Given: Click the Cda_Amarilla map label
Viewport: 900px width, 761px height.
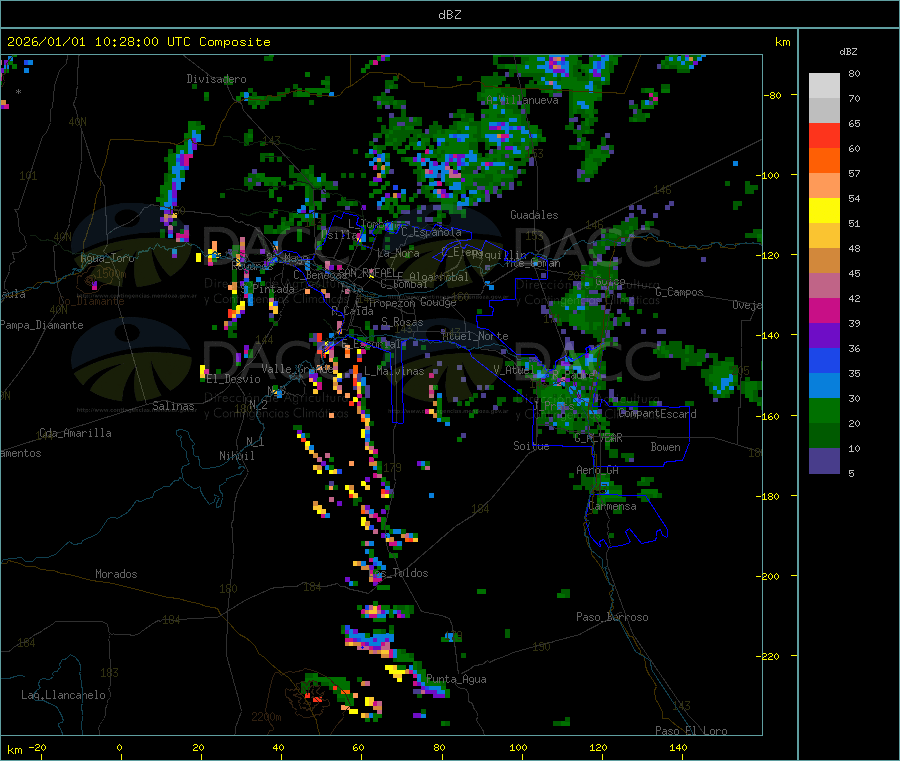Looking at the screenshot, I should 75,433.
